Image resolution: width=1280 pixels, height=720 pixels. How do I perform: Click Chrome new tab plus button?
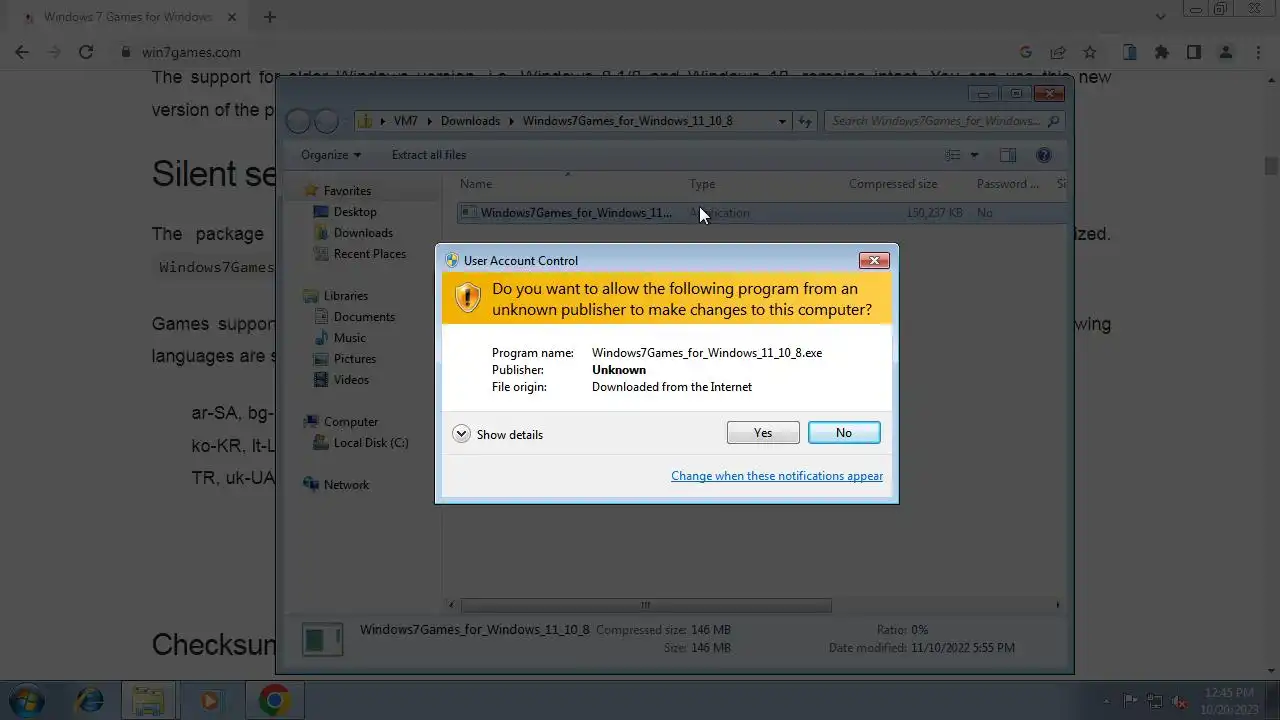click(270, 17)
